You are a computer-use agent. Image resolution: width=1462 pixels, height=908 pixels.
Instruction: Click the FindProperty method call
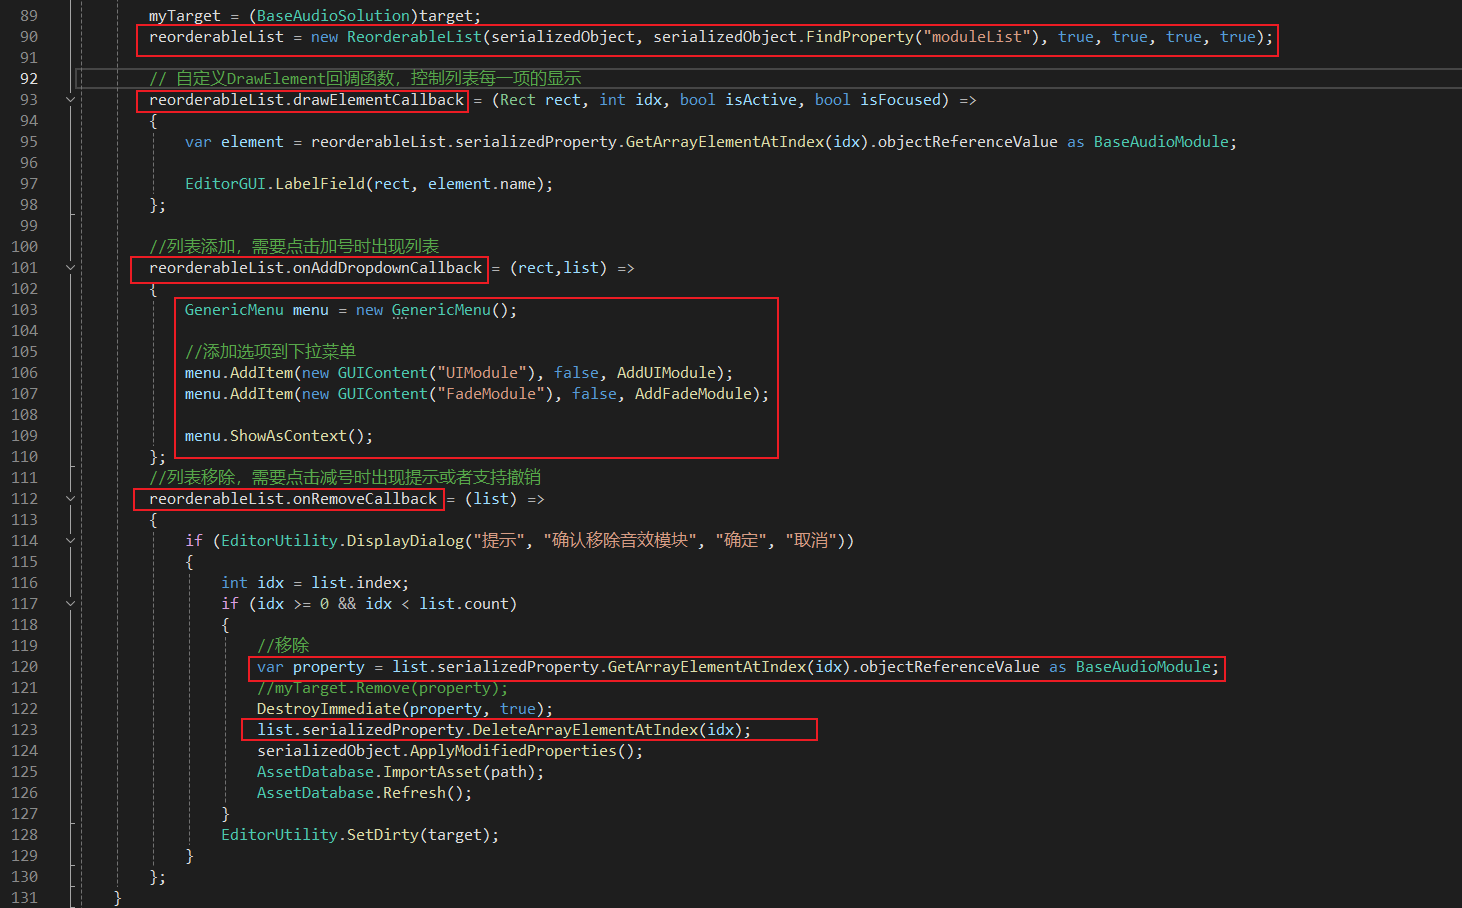click(860, 37)
